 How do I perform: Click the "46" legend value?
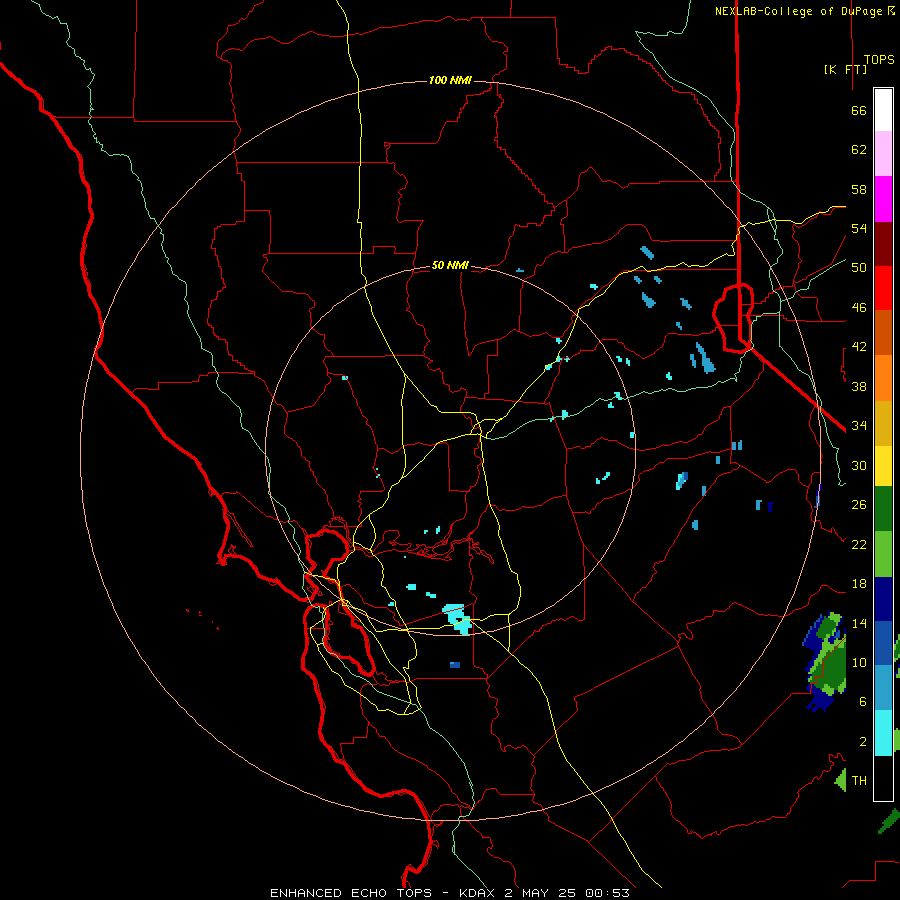[x=859, y=308]
